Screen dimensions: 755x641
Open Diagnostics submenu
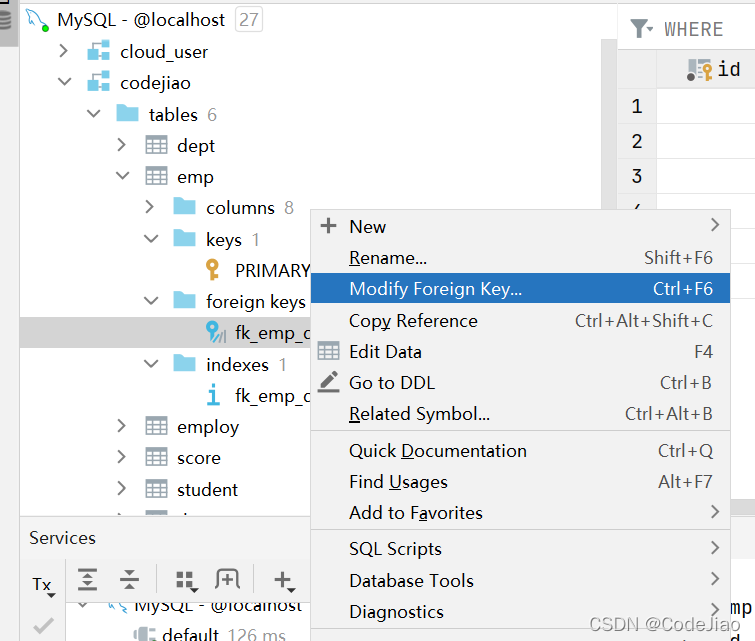(x=520, y=612)
